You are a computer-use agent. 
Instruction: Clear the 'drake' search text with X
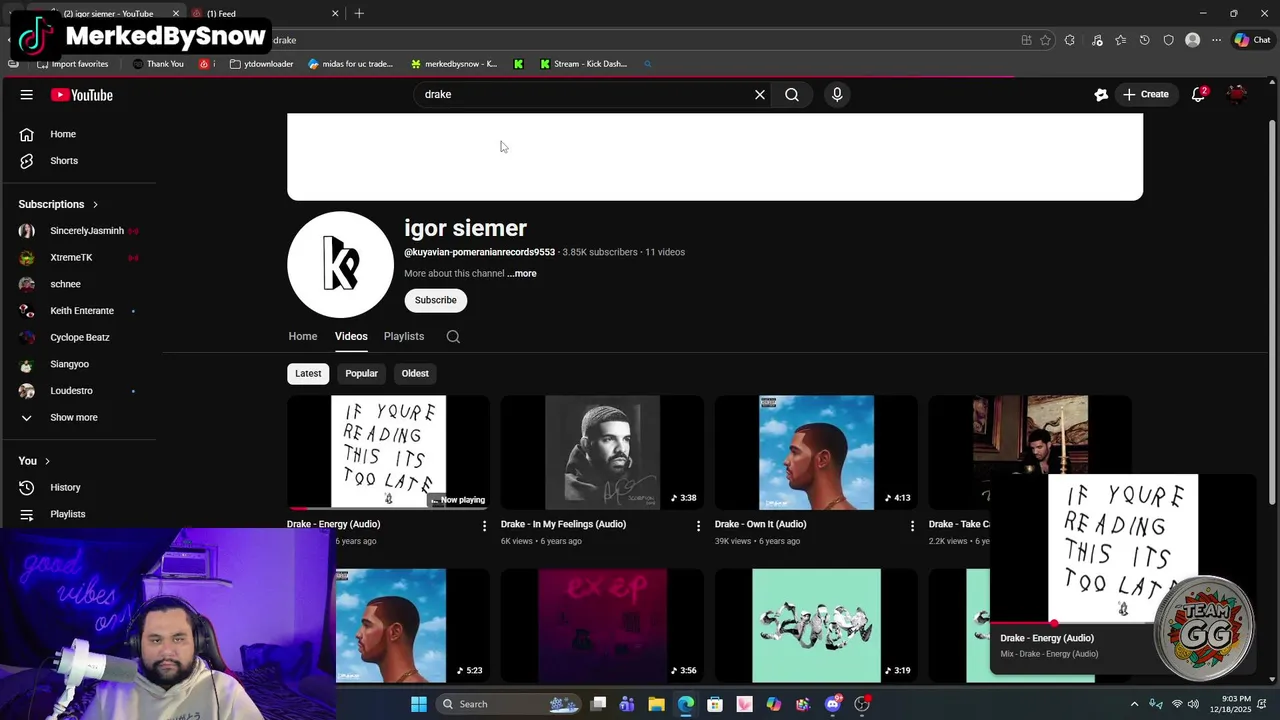[x=760, y=95]
